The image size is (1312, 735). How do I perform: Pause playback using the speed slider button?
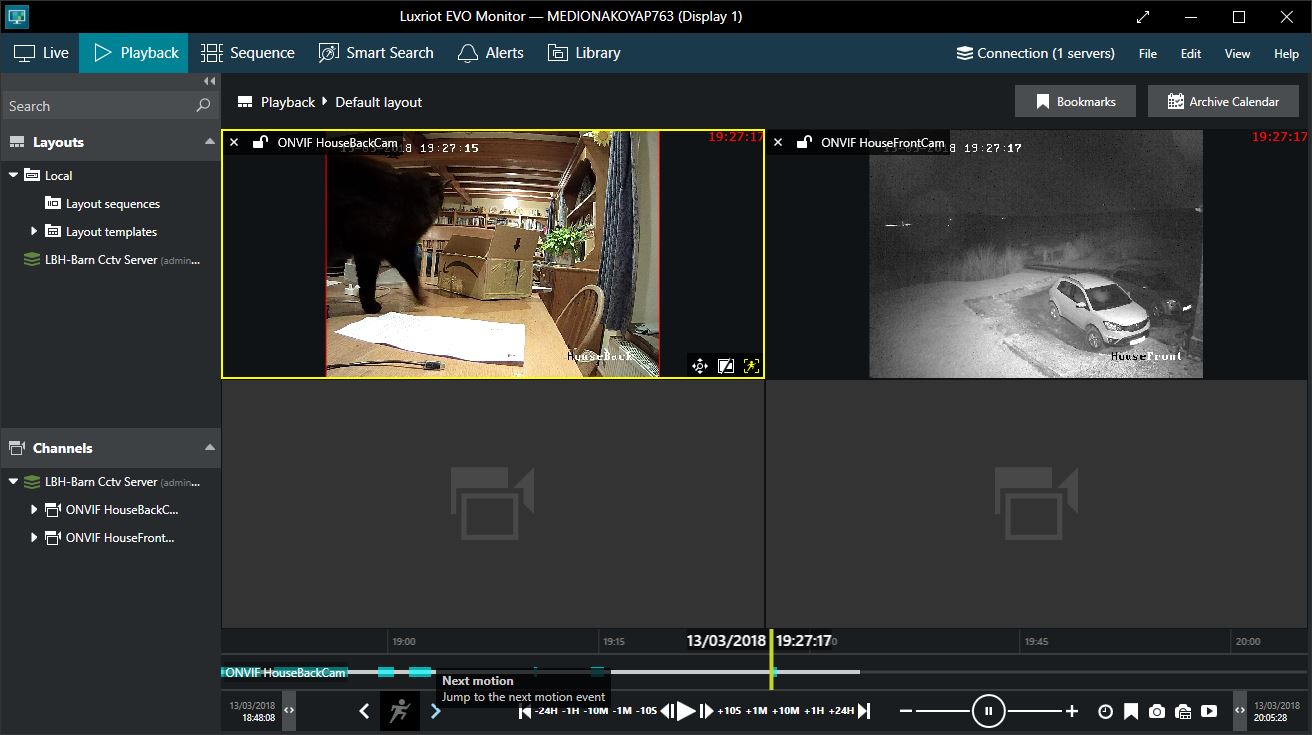pyautogui.click(x=988, y=711)
